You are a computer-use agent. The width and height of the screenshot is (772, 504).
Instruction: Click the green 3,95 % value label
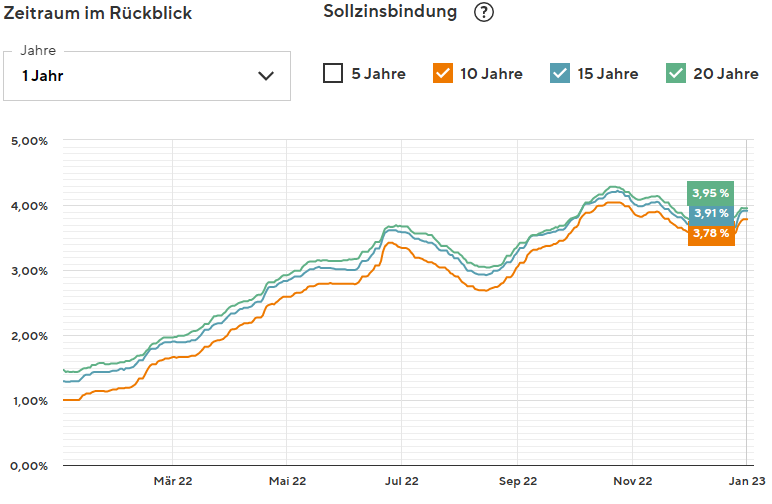click(711, 193)
